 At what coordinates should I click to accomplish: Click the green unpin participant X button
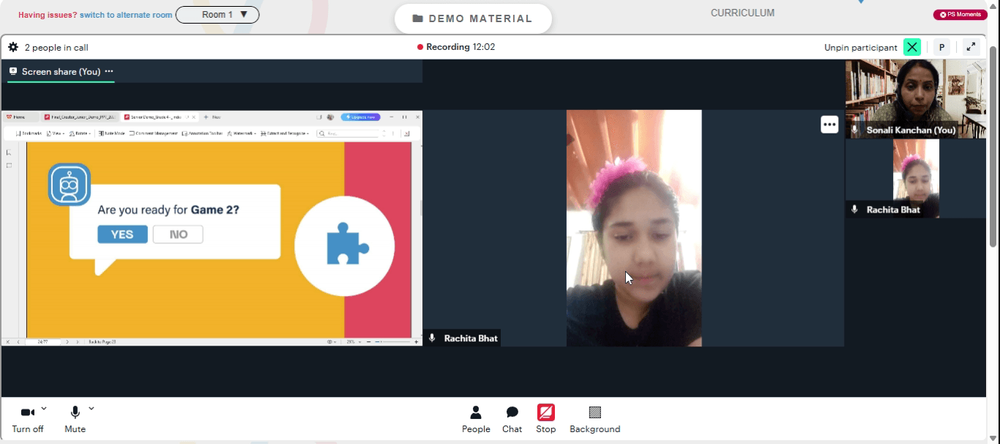pos(912,47)
